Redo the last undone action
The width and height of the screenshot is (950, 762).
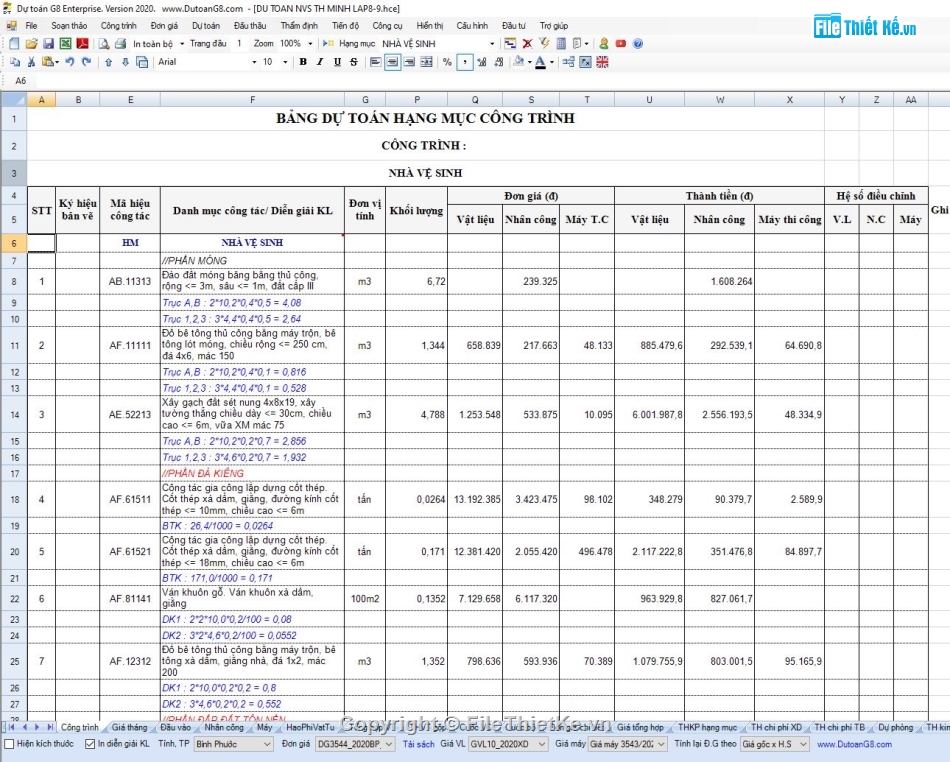click(x=87, y=62)
